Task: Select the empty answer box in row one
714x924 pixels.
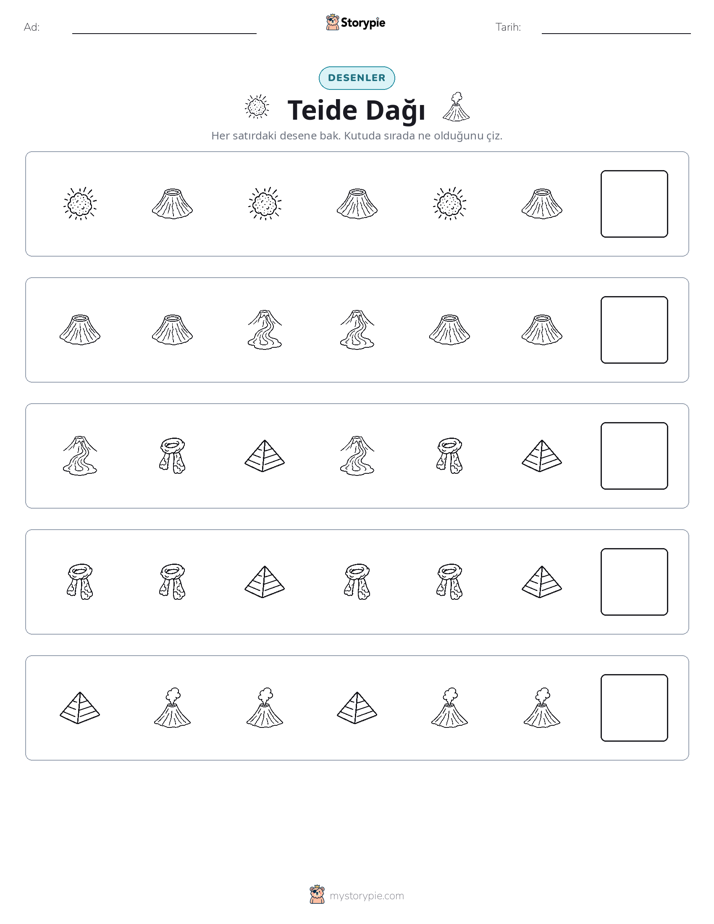Action: pyautogui.click(x=634, y=204)
